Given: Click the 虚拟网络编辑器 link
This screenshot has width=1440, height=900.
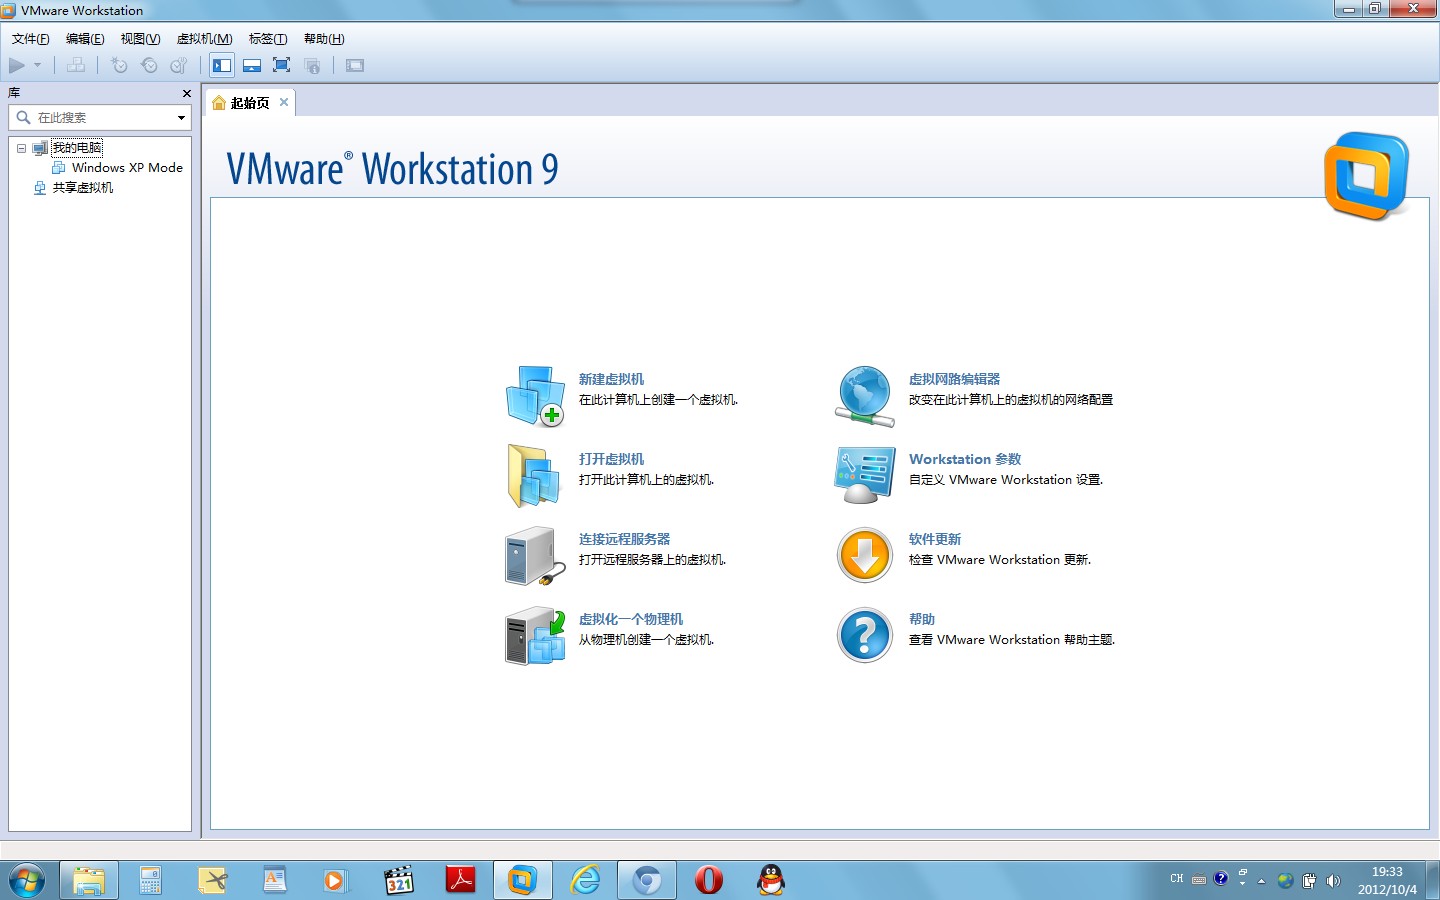Looking at the screenshot, I should click(954, 379).
